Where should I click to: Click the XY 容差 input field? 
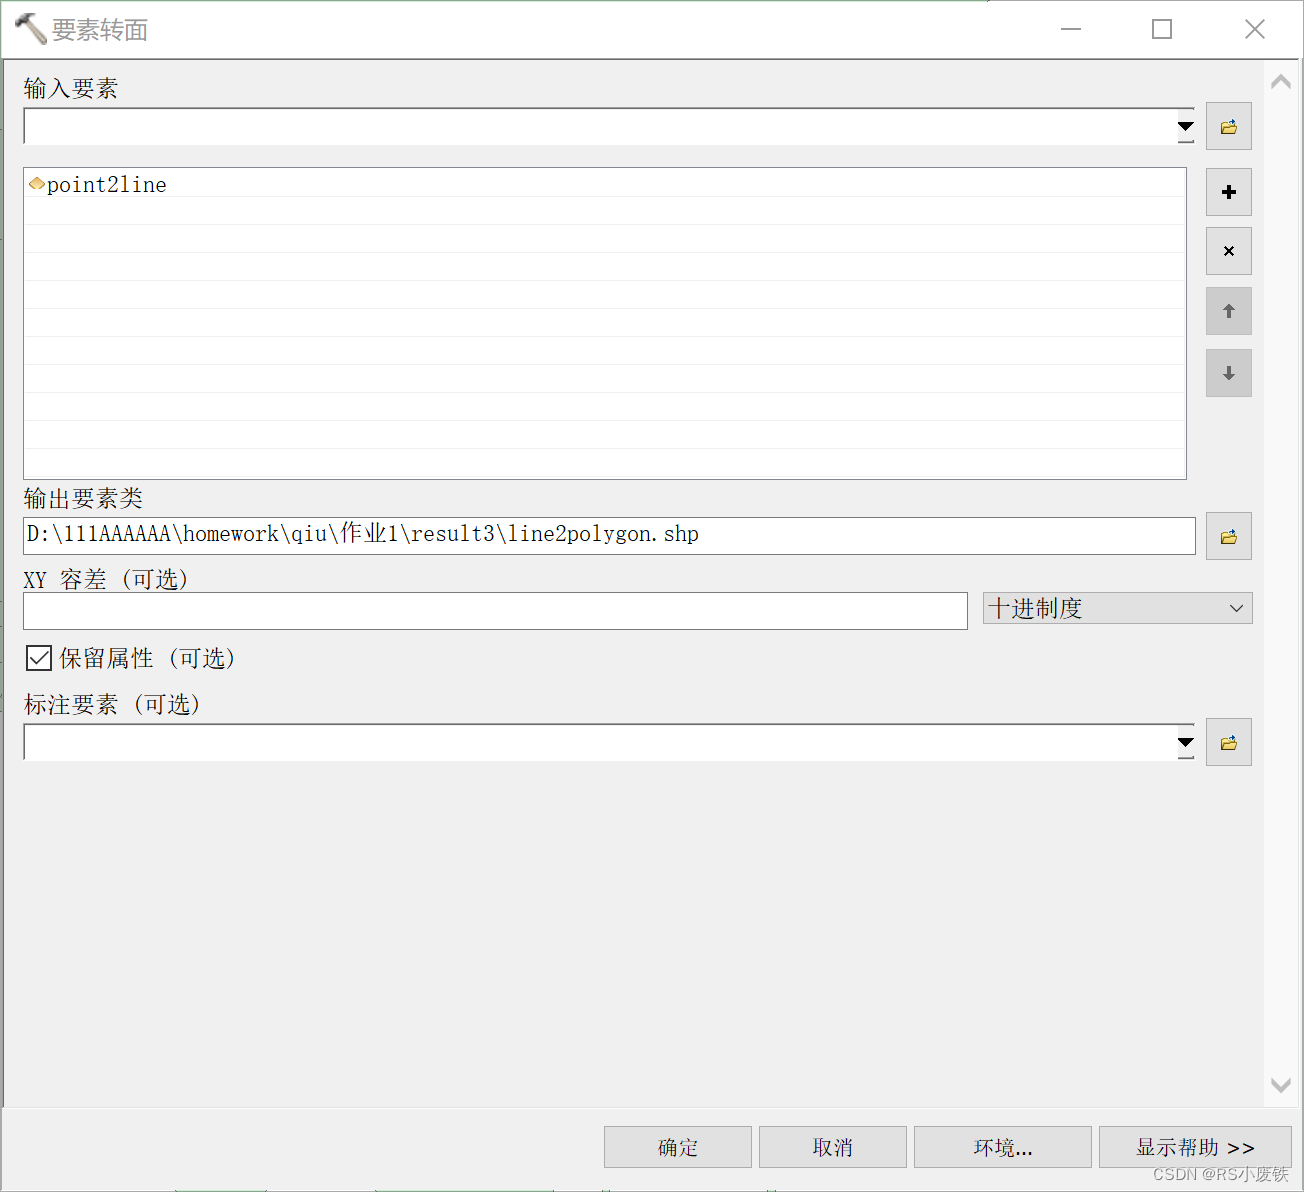495,611
